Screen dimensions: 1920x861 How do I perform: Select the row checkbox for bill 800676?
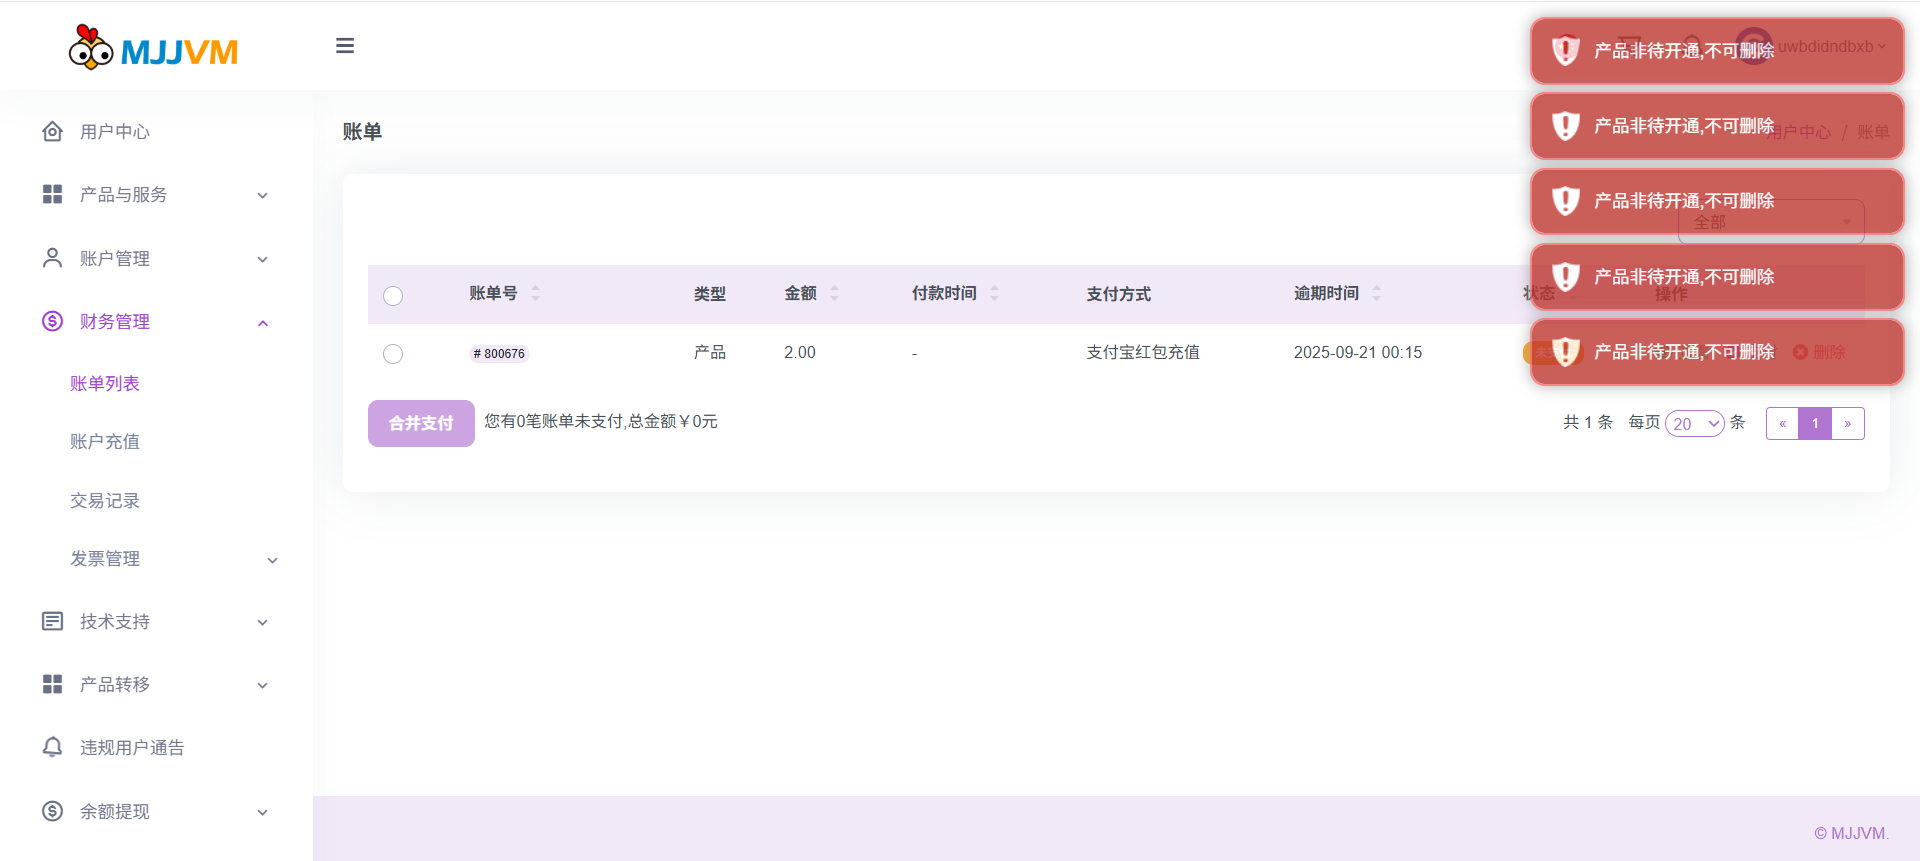click(393, 353)
